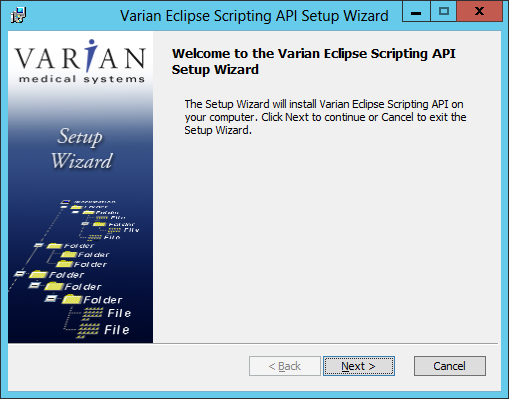Click the Welcome heading text

point(314,61)
